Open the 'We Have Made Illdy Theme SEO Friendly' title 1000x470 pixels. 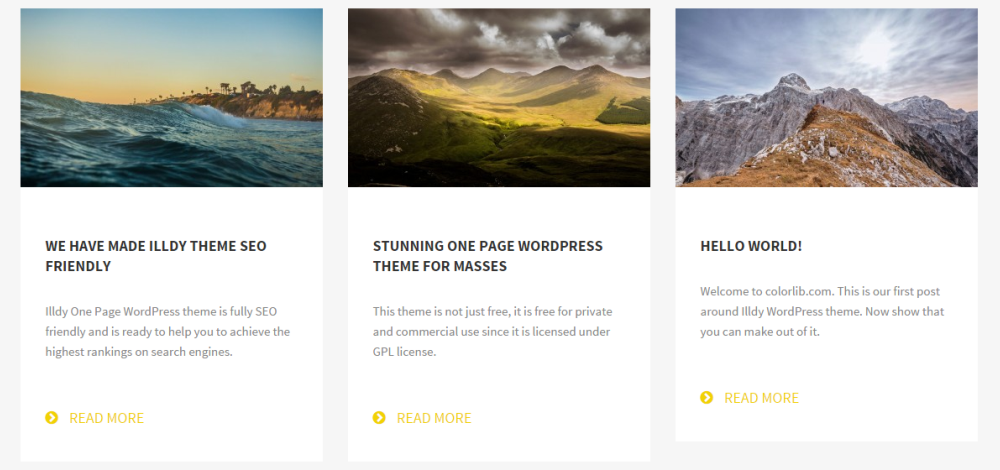pos(155,256)
